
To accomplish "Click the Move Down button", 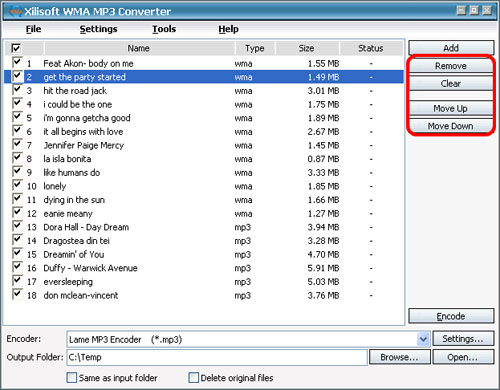I will click(x=451, y=126).
